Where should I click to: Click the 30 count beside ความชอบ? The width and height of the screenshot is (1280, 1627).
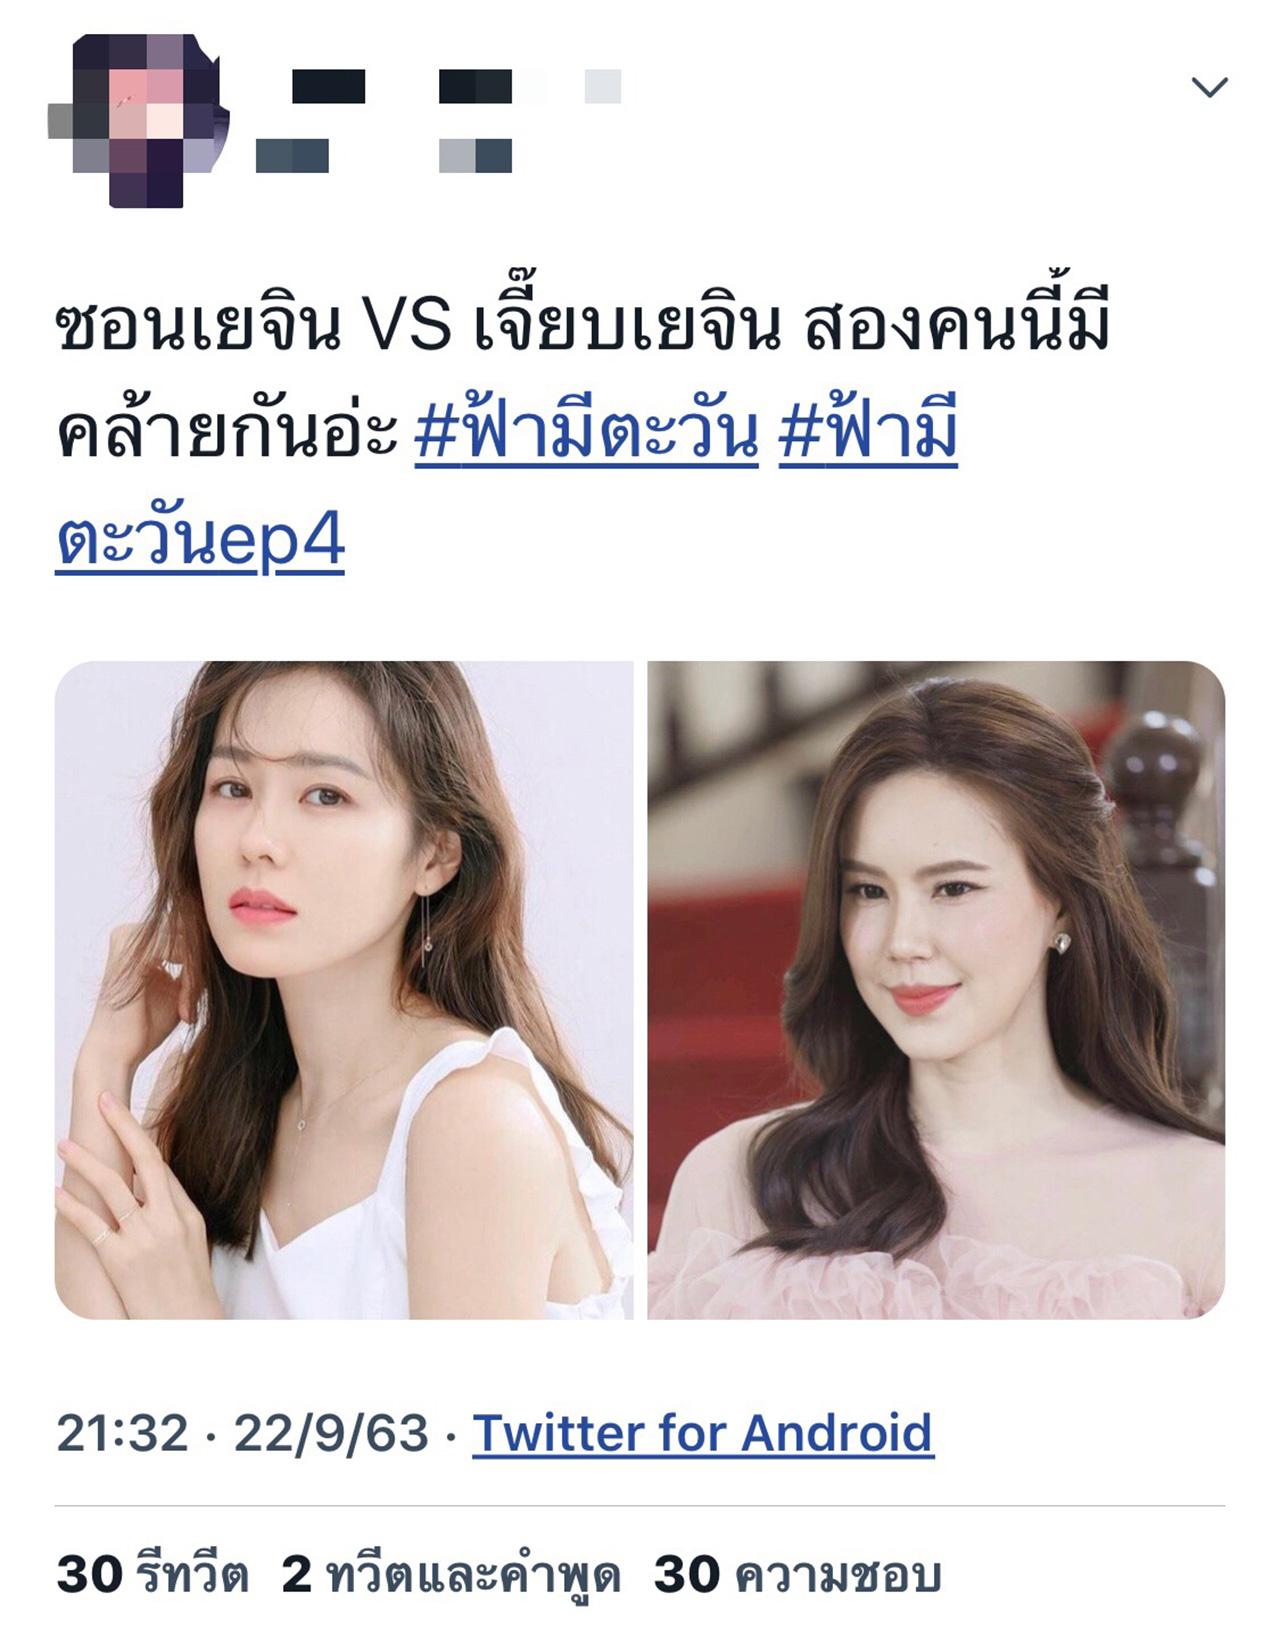686,1575
